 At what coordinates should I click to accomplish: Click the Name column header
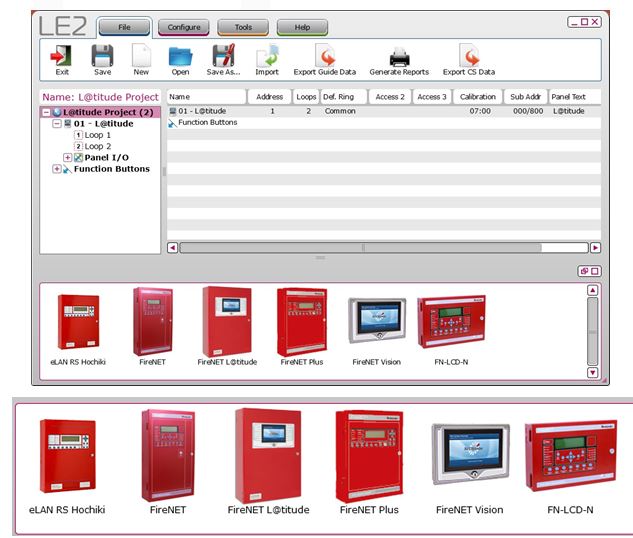(x=206, y=97)
